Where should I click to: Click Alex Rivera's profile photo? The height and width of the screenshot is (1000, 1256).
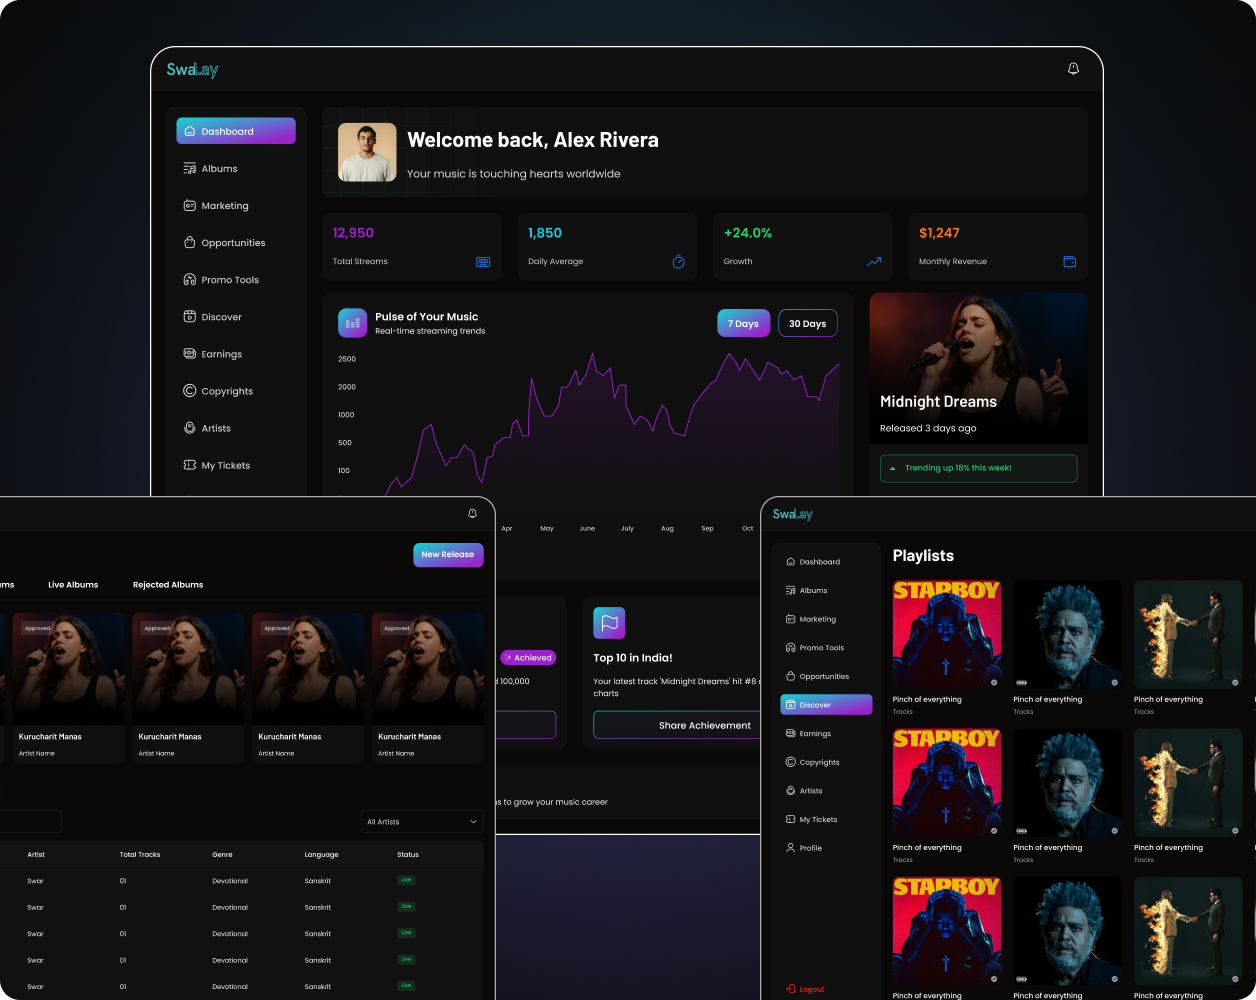(x=367, y=152)
